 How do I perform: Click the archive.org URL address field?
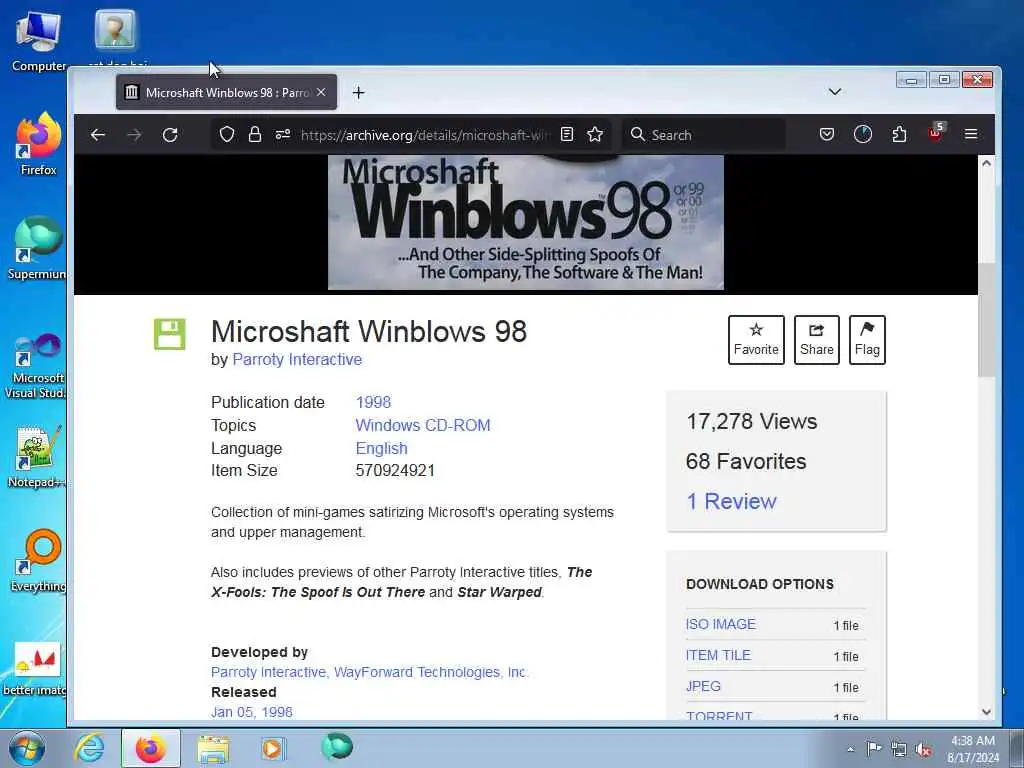pos(424,135)
